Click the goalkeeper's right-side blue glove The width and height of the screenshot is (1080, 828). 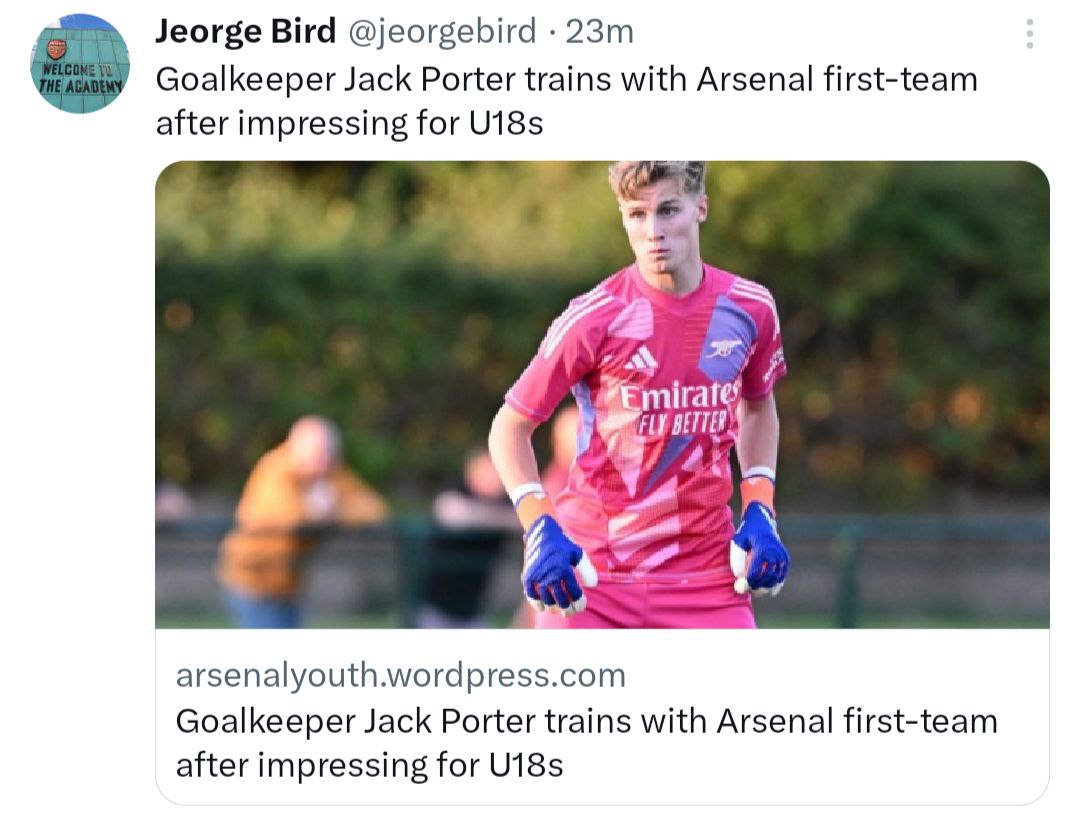(760, 549)
